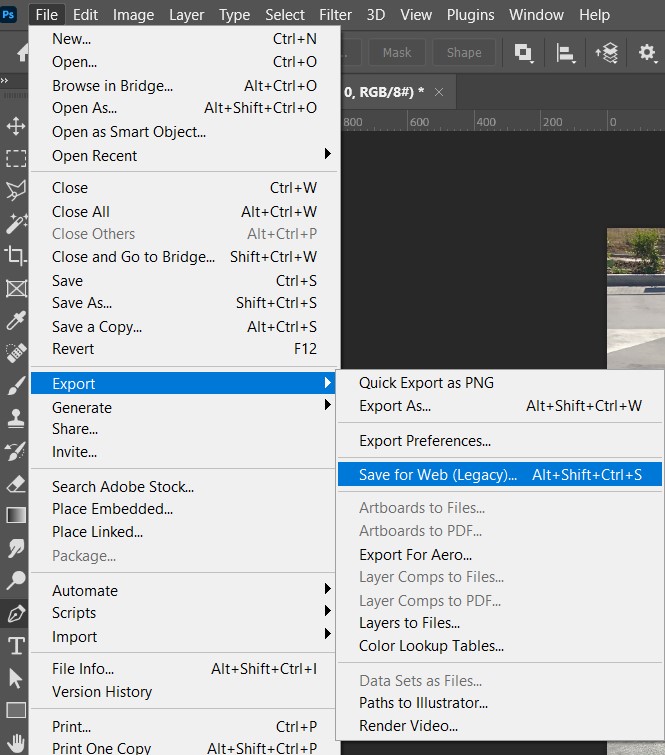Activate the Crop tool
665x755 pixels.
15,255
